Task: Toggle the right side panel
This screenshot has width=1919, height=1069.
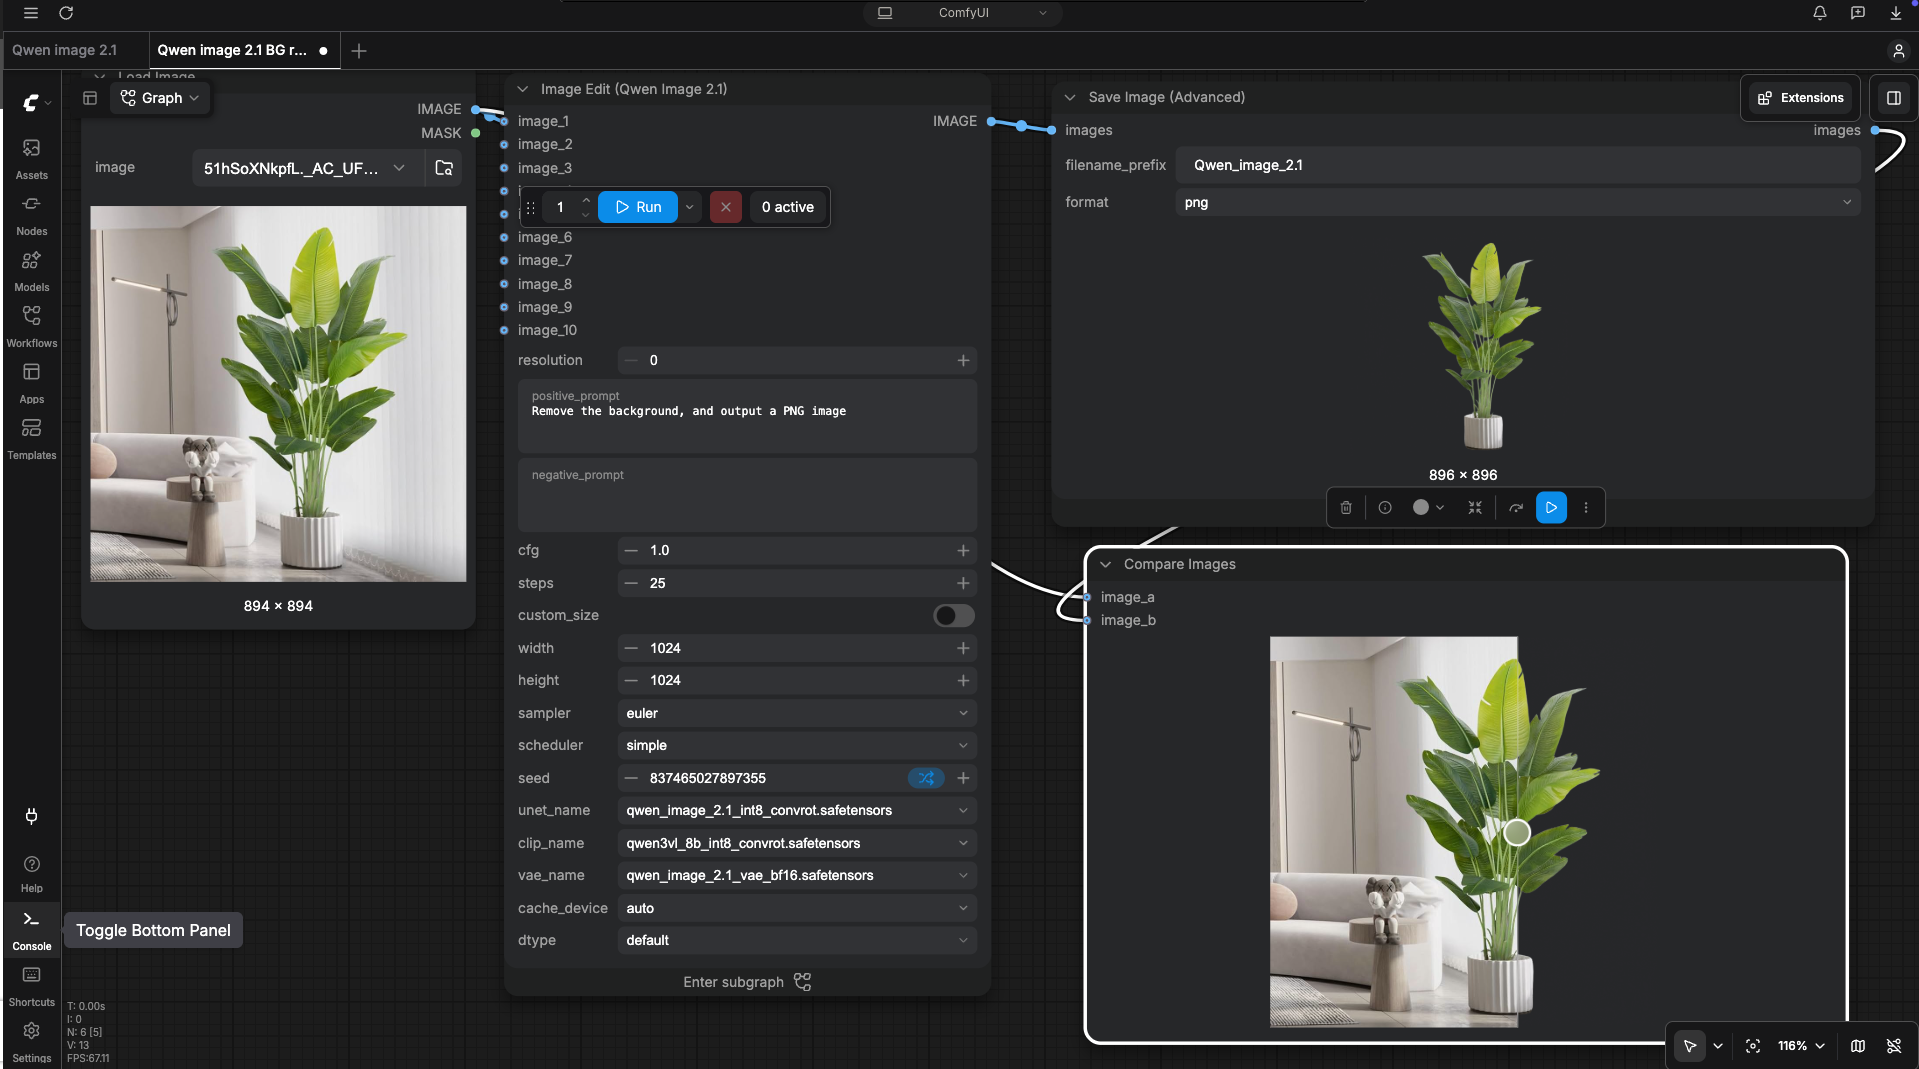Action: point(1893,98)
